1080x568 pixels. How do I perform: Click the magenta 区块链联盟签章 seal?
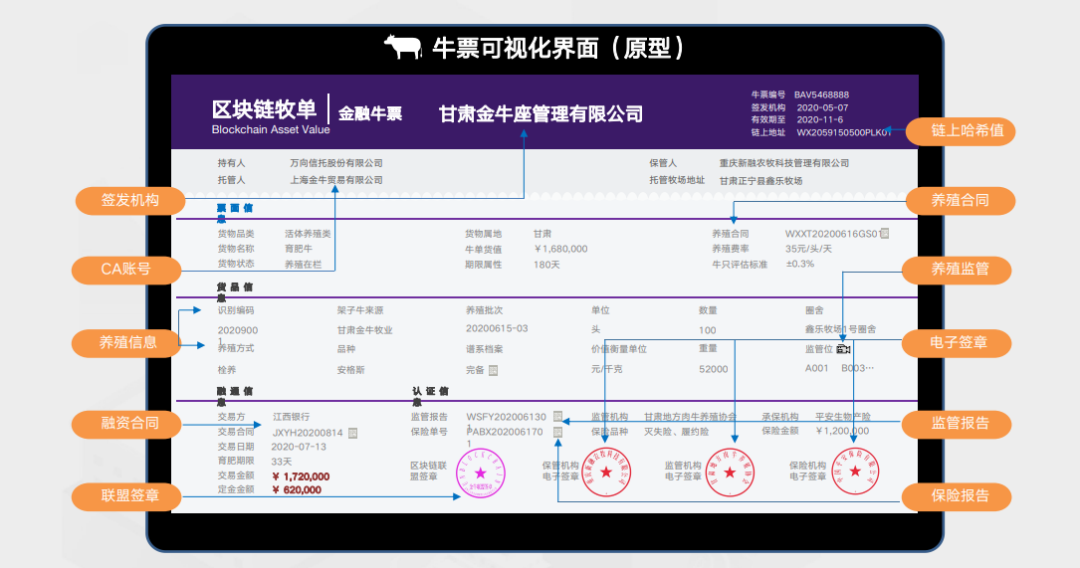click(x=481, y=473)
